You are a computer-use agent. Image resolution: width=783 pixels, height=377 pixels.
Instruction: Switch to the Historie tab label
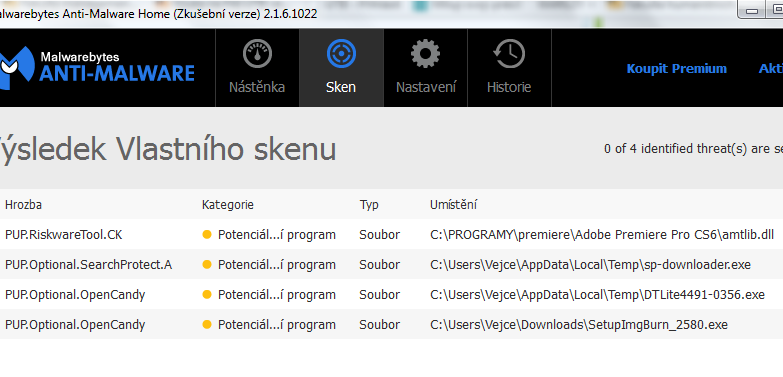click(509, 87)
